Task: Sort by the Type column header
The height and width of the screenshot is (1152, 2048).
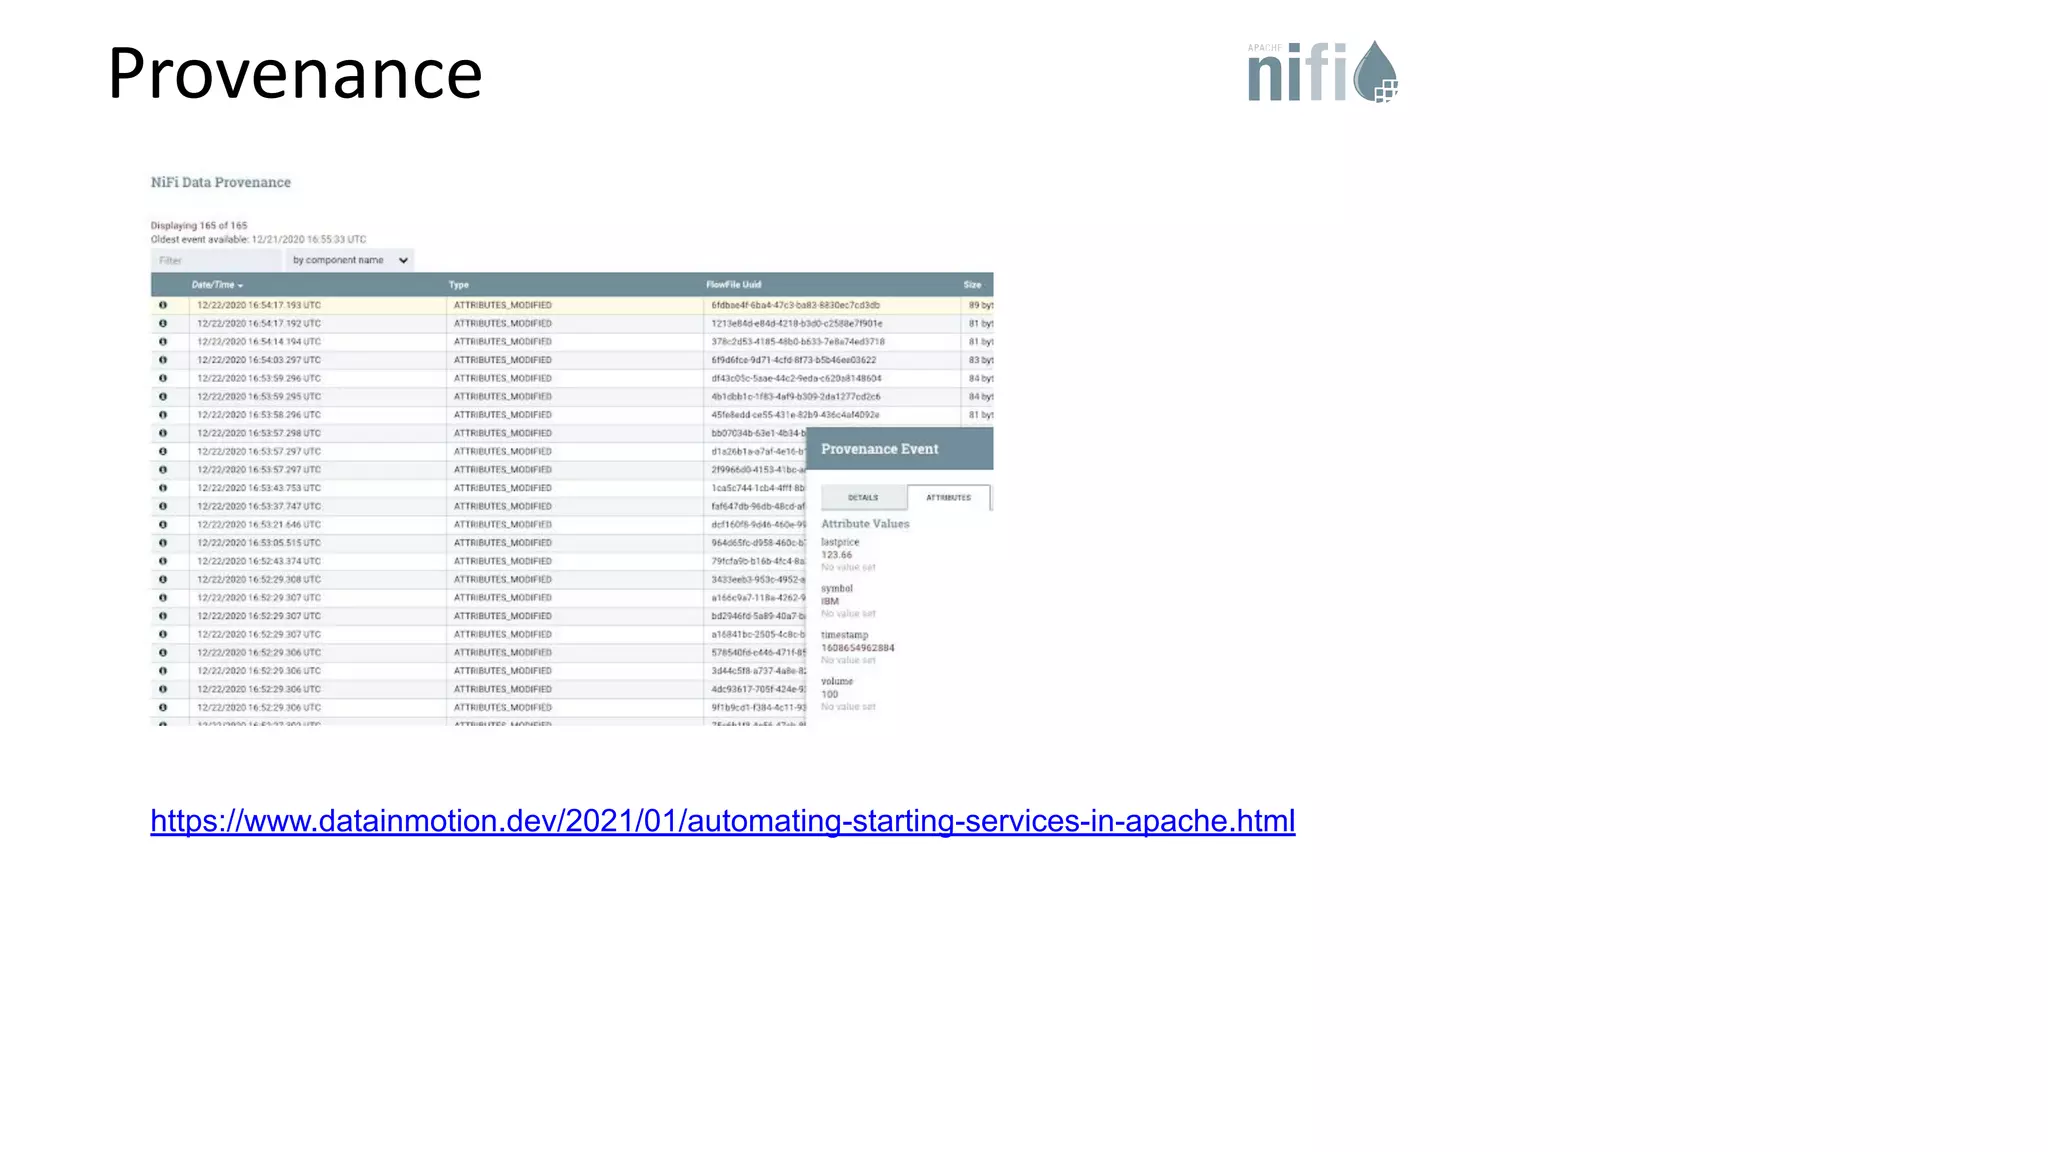Action: point(459,285)
